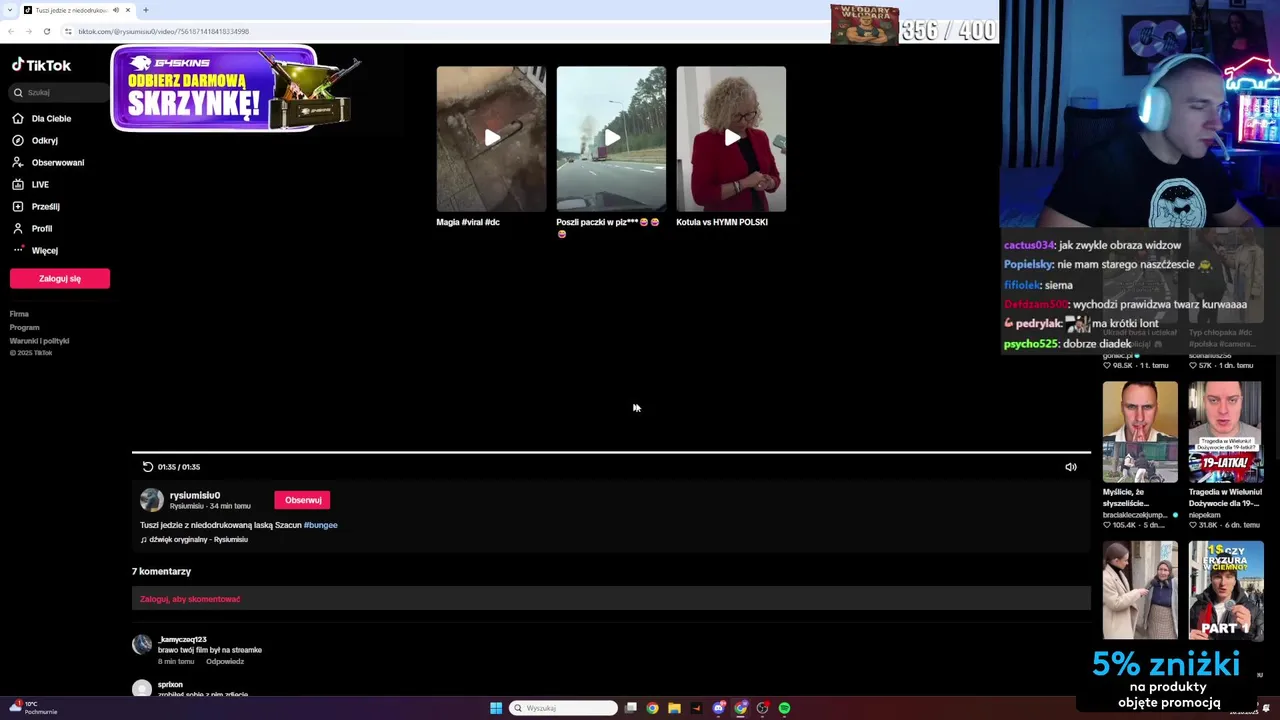Viewport: 1280px width, 720px height.
Task: Open the niepekam author link
Action: tap(1204, 515)
